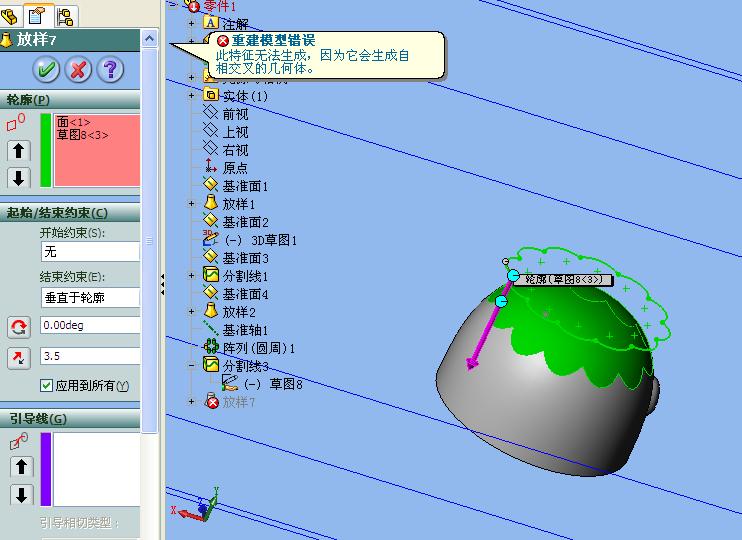Expand the 注解 tree node

[x=191, y=23]
